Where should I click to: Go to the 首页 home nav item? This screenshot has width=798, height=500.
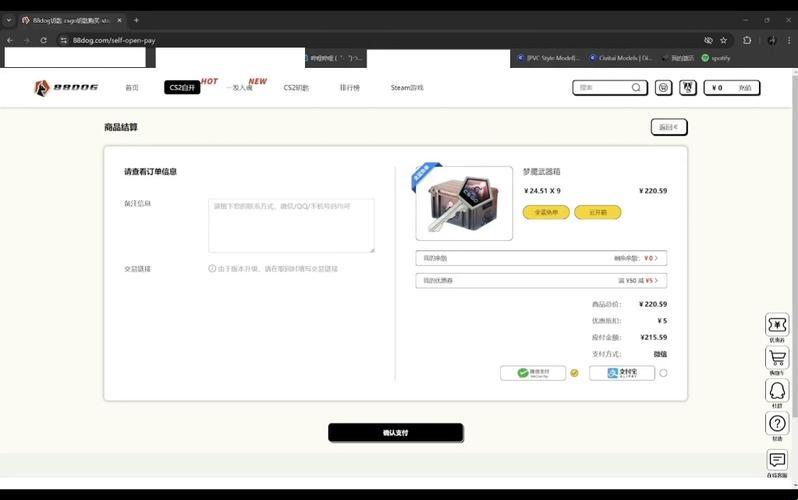[x=132, y=88]
